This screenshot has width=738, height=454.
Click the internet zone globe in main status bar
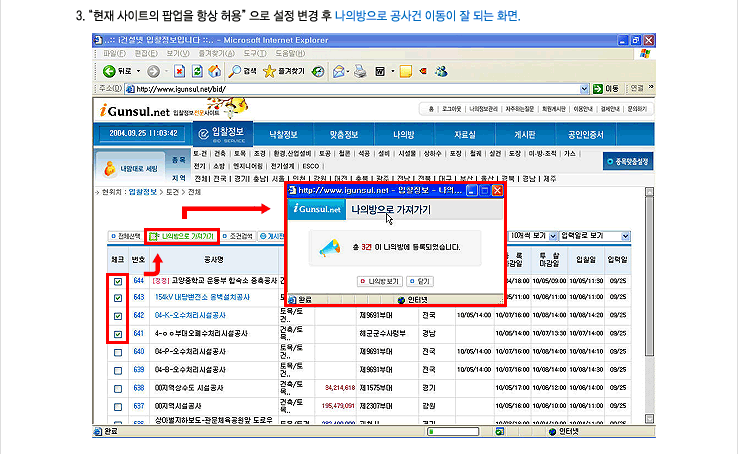click(x=552, y=431)
